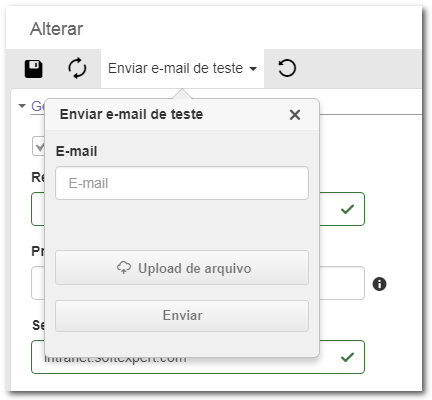Open the Enviar e-mail de teste dropdown
Screen dimensions: 432x400
coord(182,68)
